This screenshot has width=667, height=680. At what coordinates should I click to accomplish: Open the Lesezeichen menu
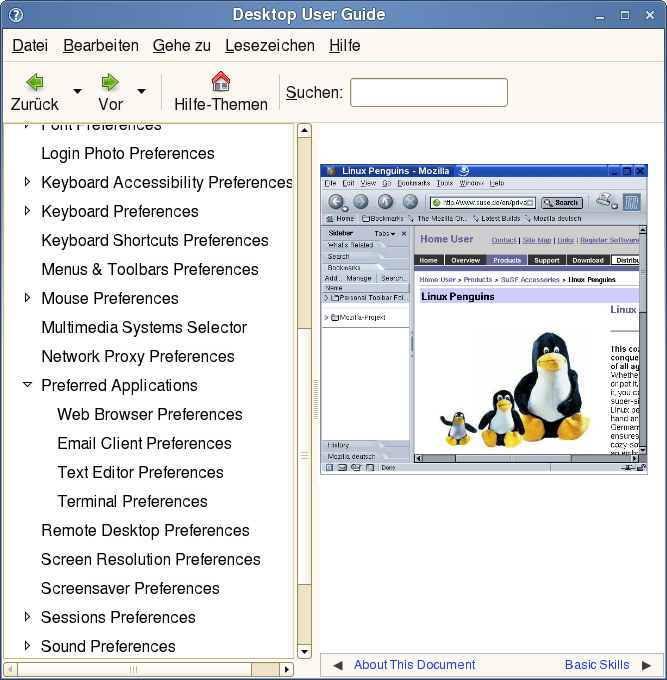click(x=270, y=46)
